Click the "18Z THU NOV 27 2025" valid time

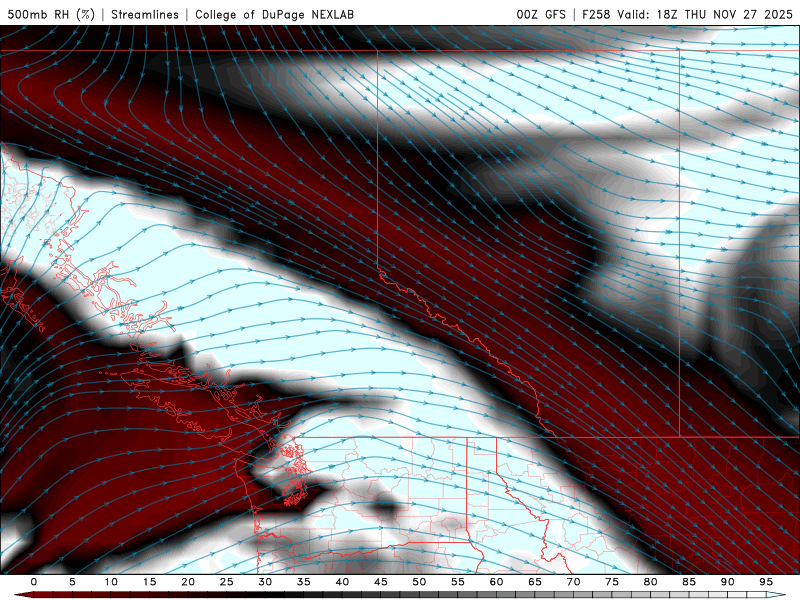pyautogui.click(x=724, y=14)
